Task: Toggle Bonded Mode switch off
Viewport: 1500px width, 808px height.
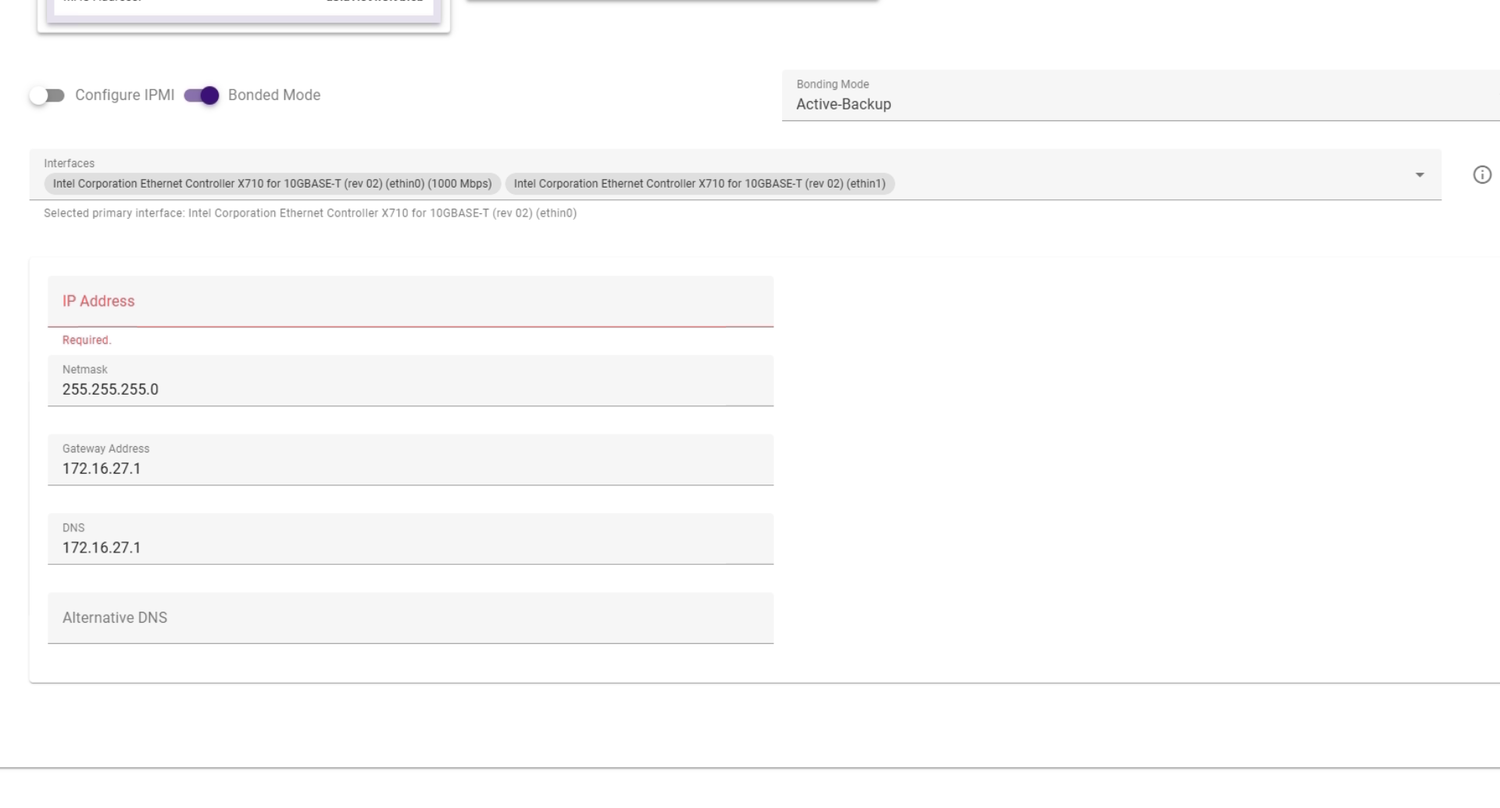Action: pos(201,95)
